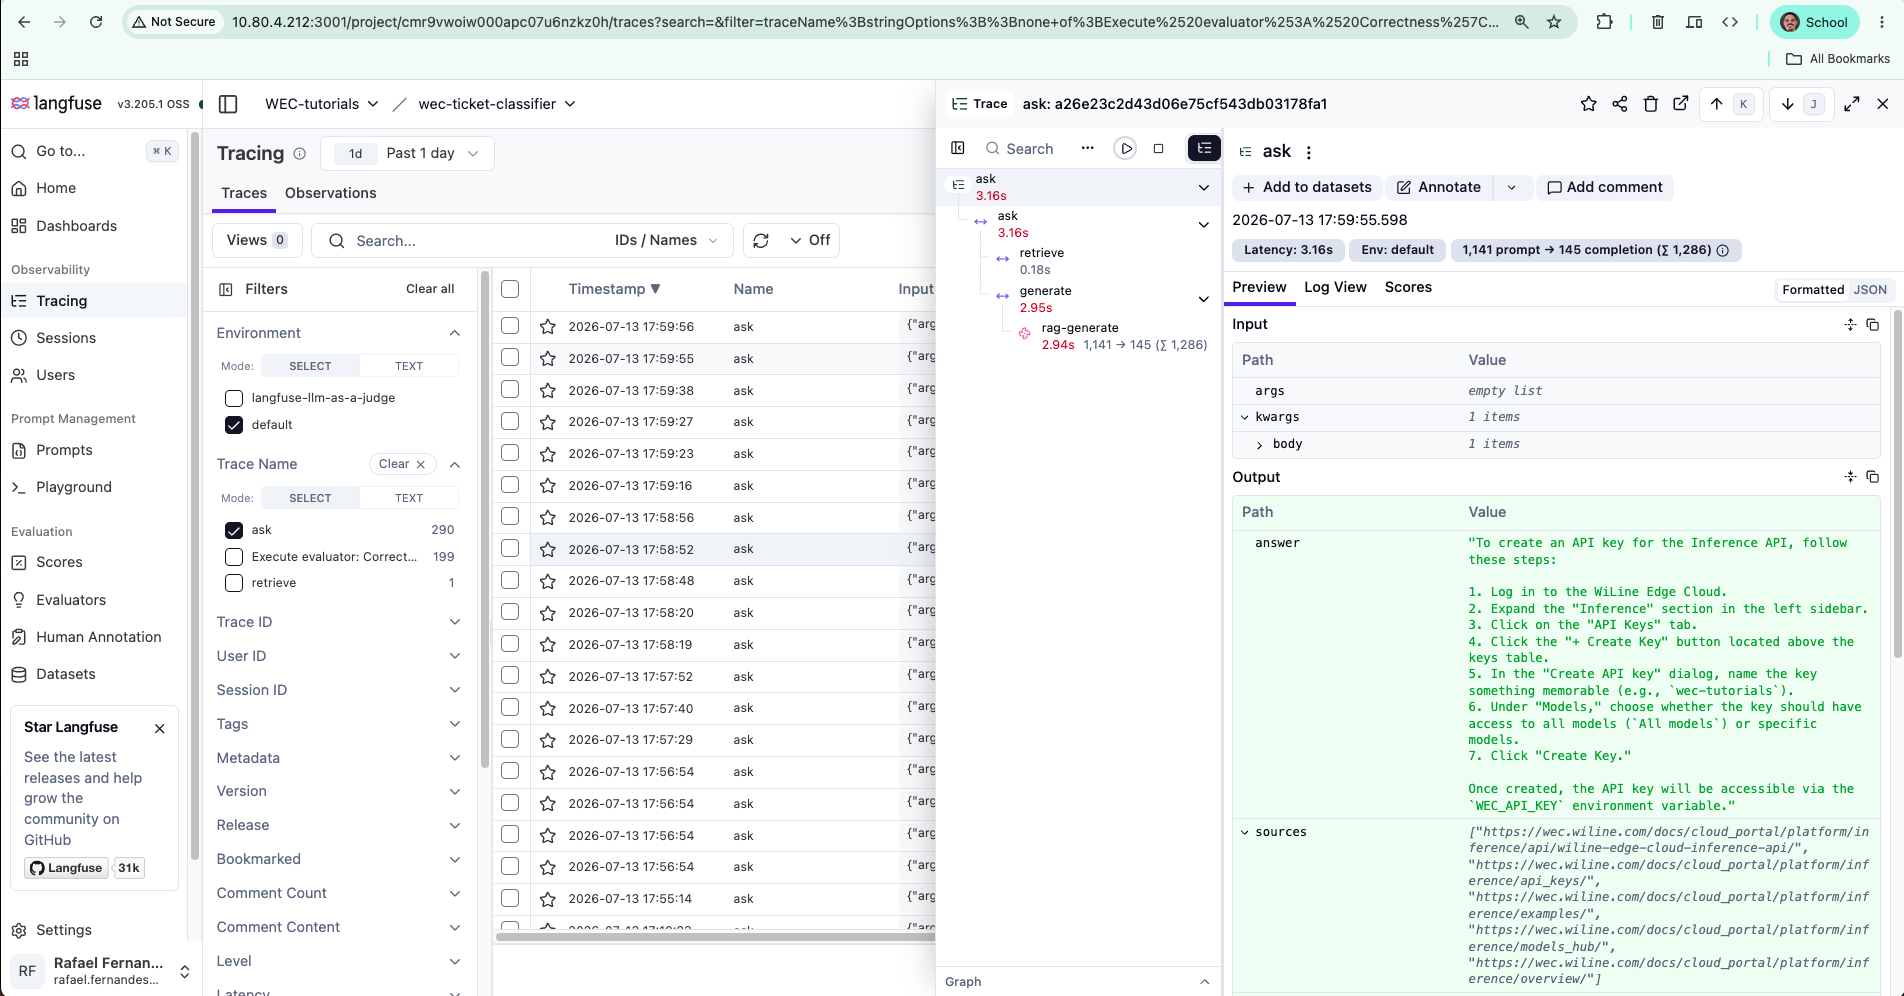Play the trace timeline button

coord(1125,149)
